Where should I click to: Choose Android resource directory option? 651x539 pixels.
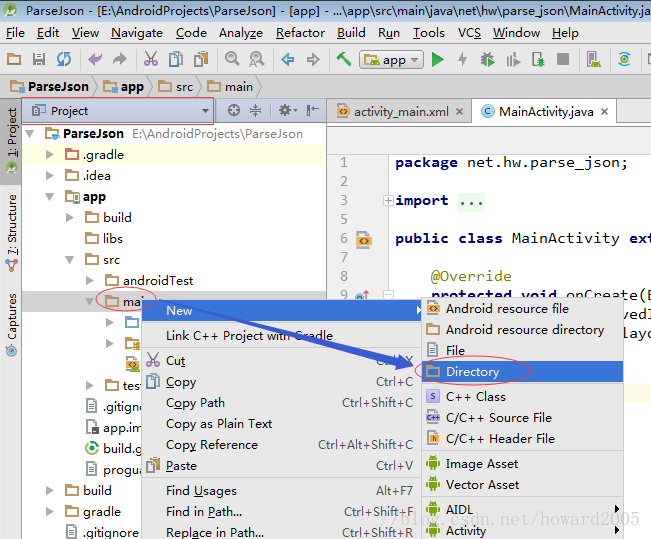522,330
